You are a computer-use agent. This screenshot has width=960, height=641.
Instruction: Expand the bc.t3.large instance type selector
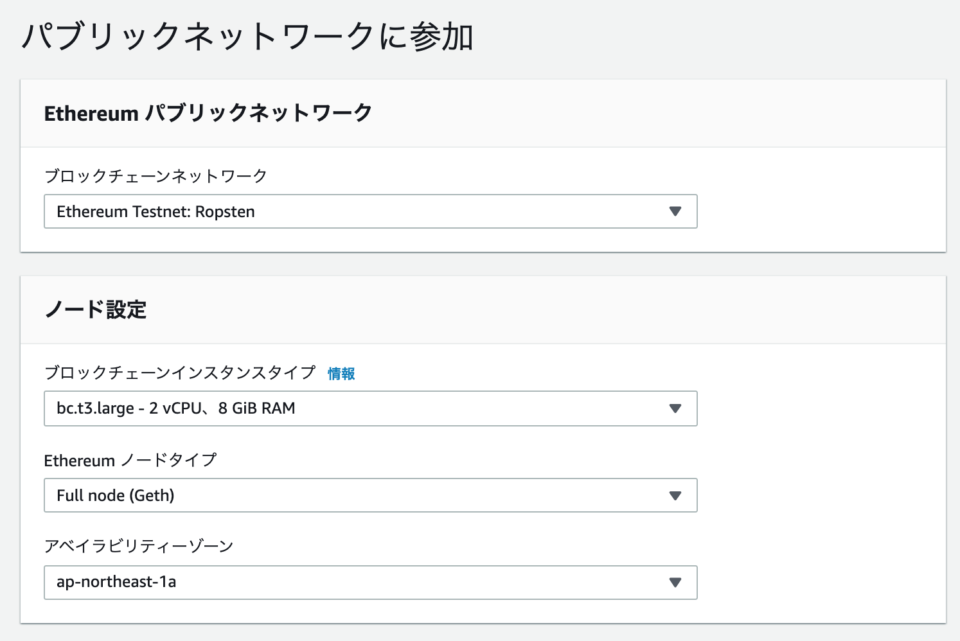(x=370, y=408)
